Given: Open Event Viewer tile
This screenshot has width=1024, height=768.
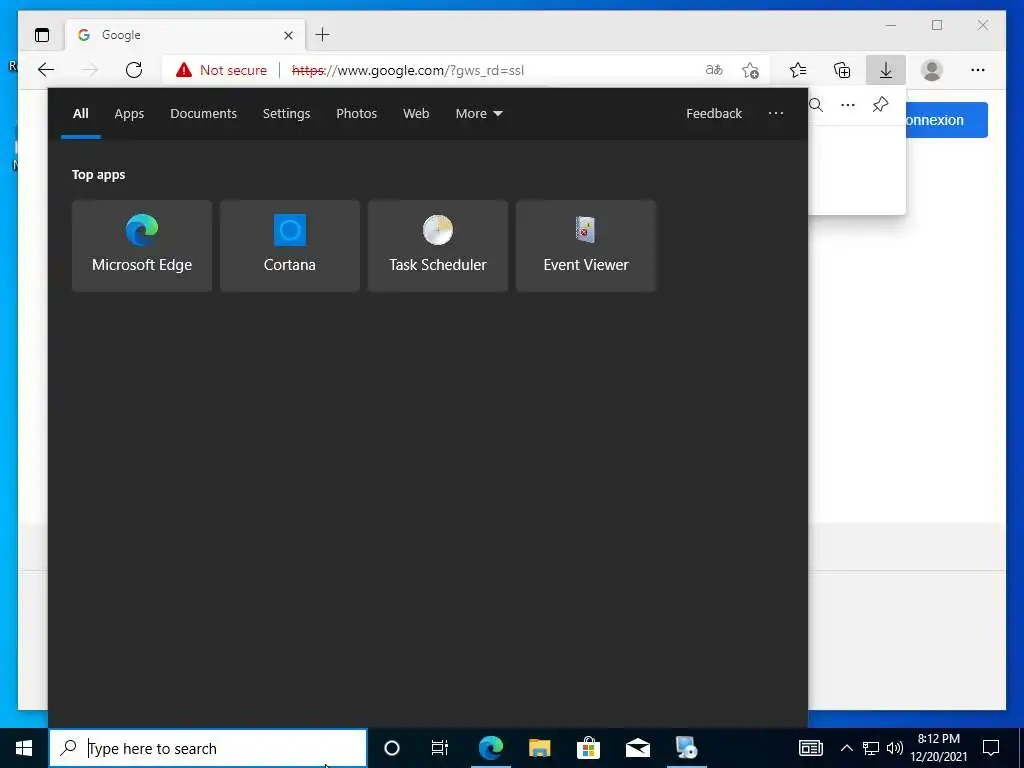Looking at the screenshot, I should click(x=586, y=246).
